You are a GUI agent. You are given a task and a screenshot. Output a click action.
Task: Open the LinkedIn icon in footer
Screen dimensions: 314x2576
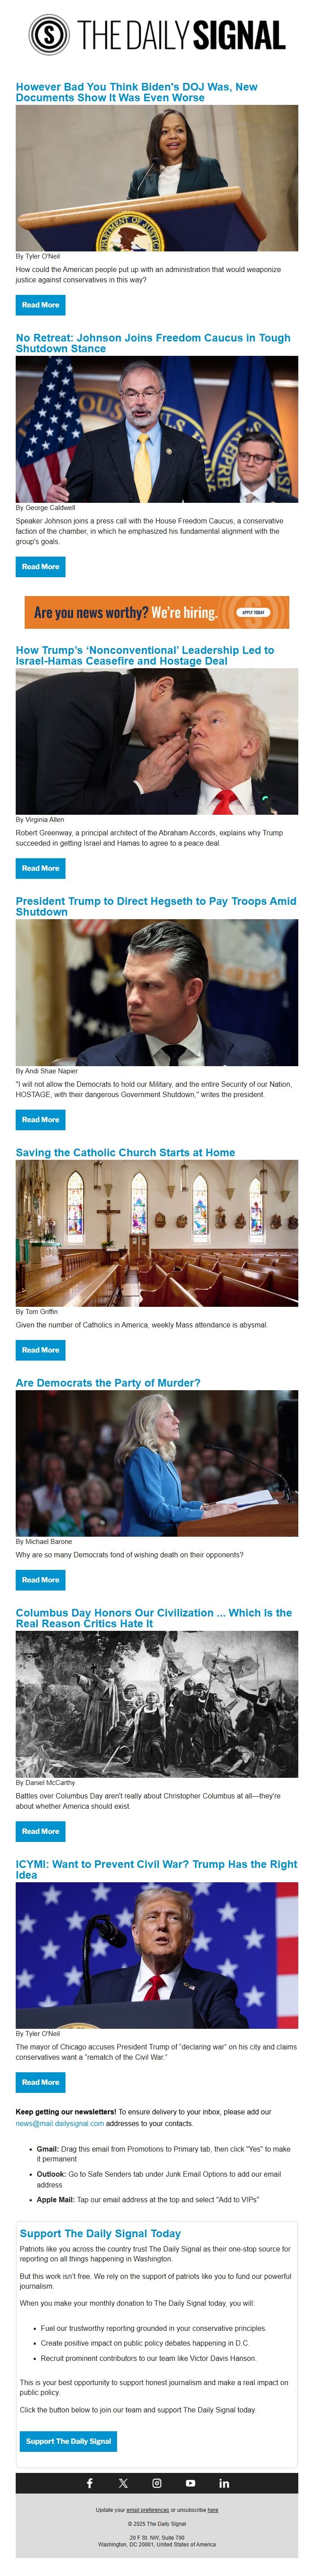224,2482
